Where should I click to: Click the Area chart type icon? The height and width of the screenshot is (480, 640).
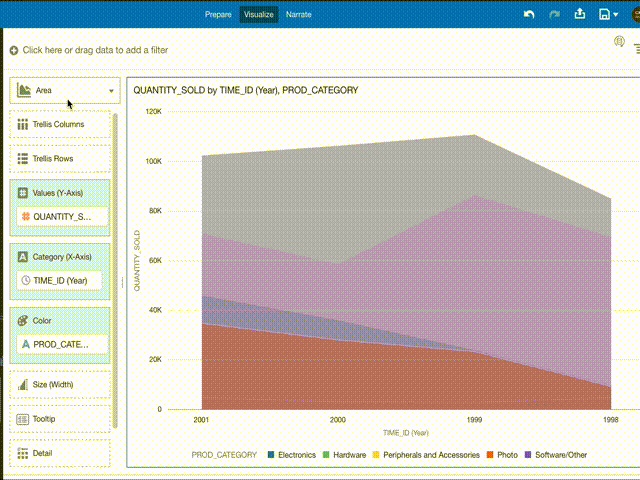[24, 90]
